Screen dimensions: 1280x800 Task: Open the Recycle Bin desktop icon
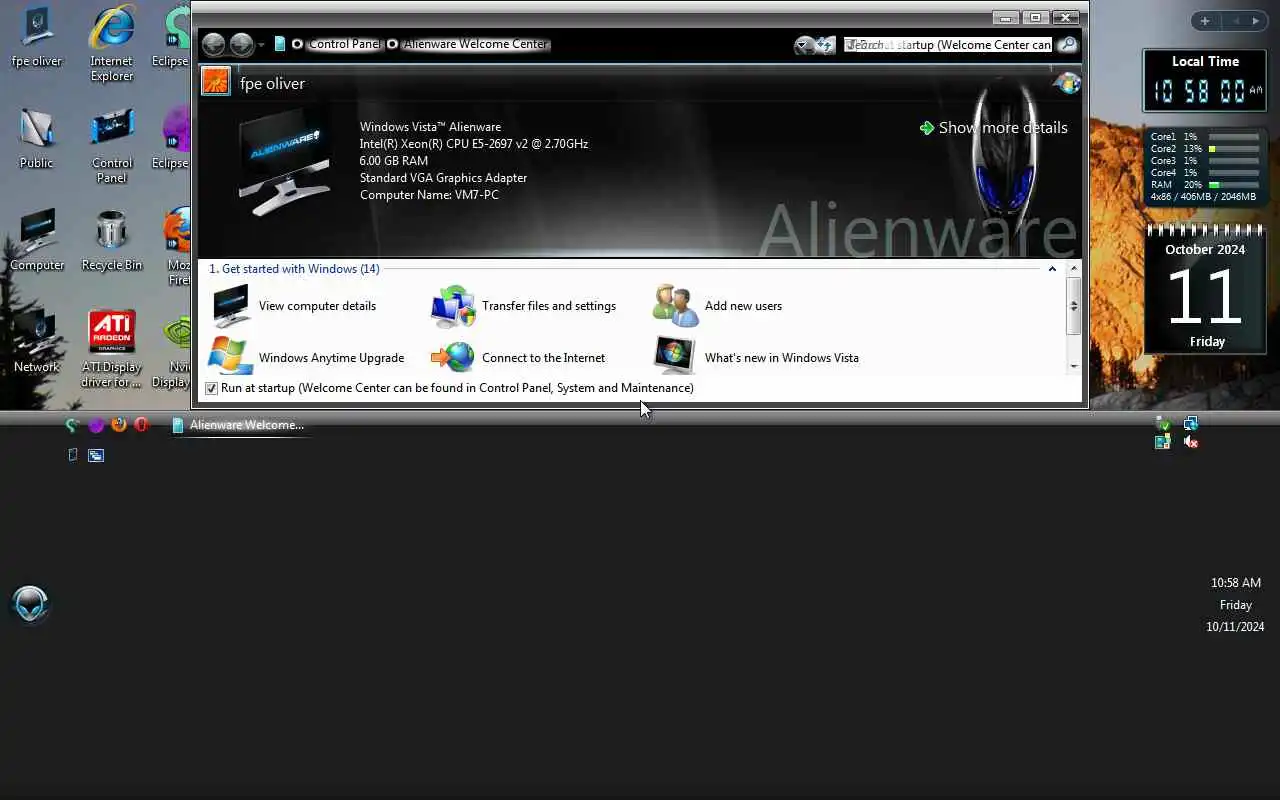point(112,241)
